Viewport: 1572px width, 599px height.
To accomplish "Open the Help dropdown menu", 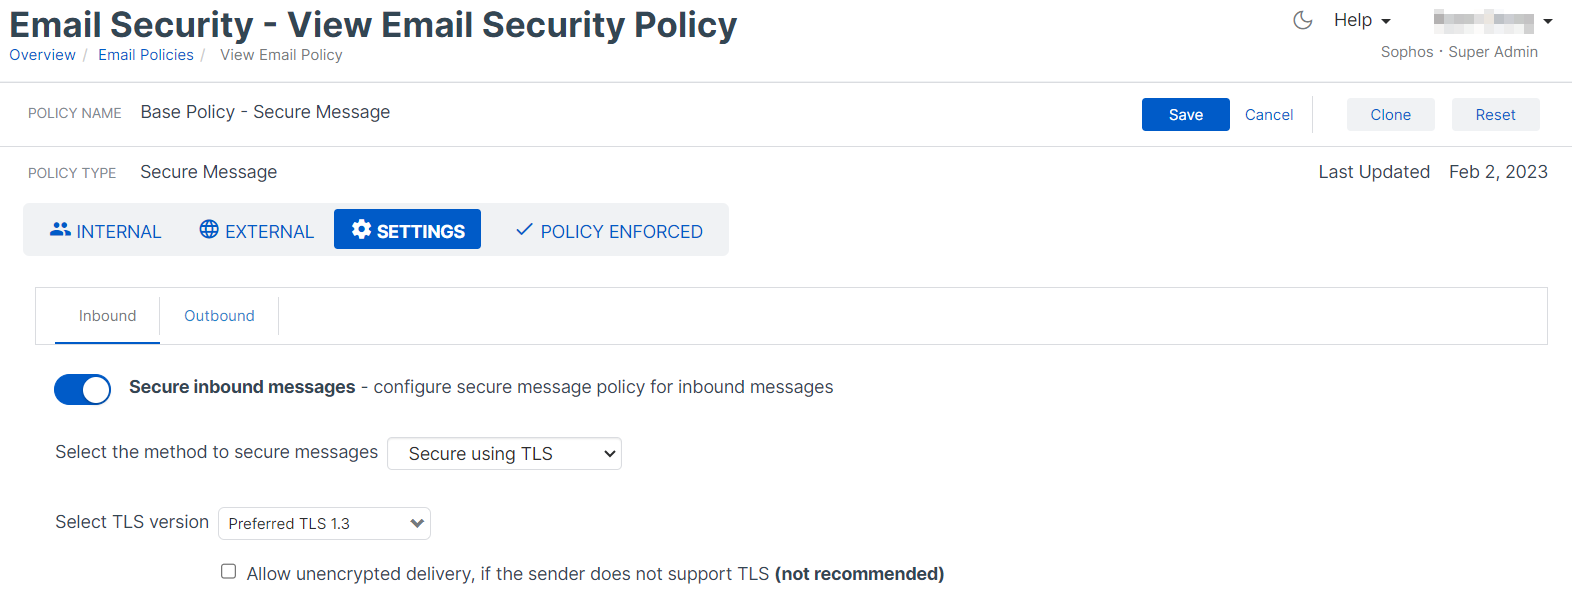I will click(x=1362, y=20).
